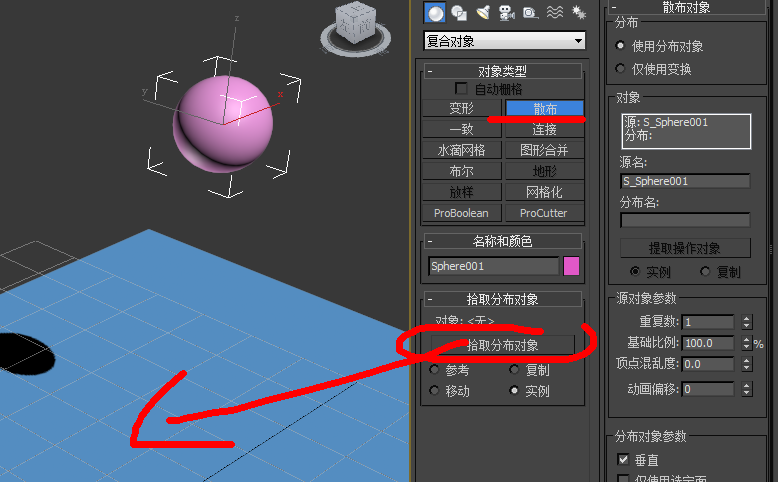Select the Space Warps category icon
This screenshot has width=778, height=482.
(x=554, y=12)
